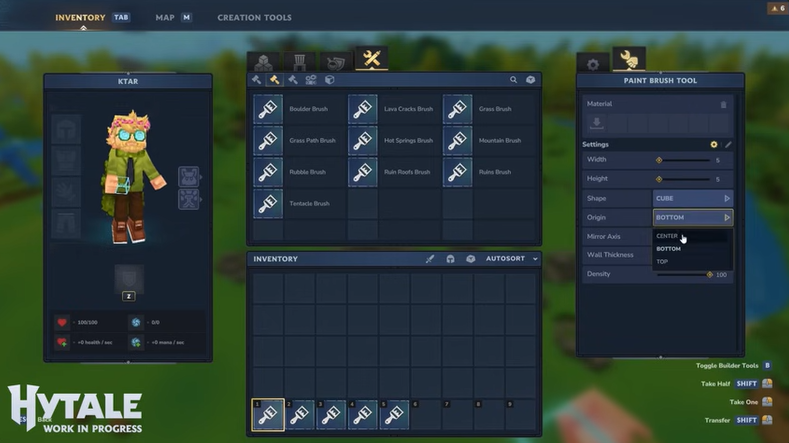Open the Creation Tools tab
The image size is (789, 443).
254,17
